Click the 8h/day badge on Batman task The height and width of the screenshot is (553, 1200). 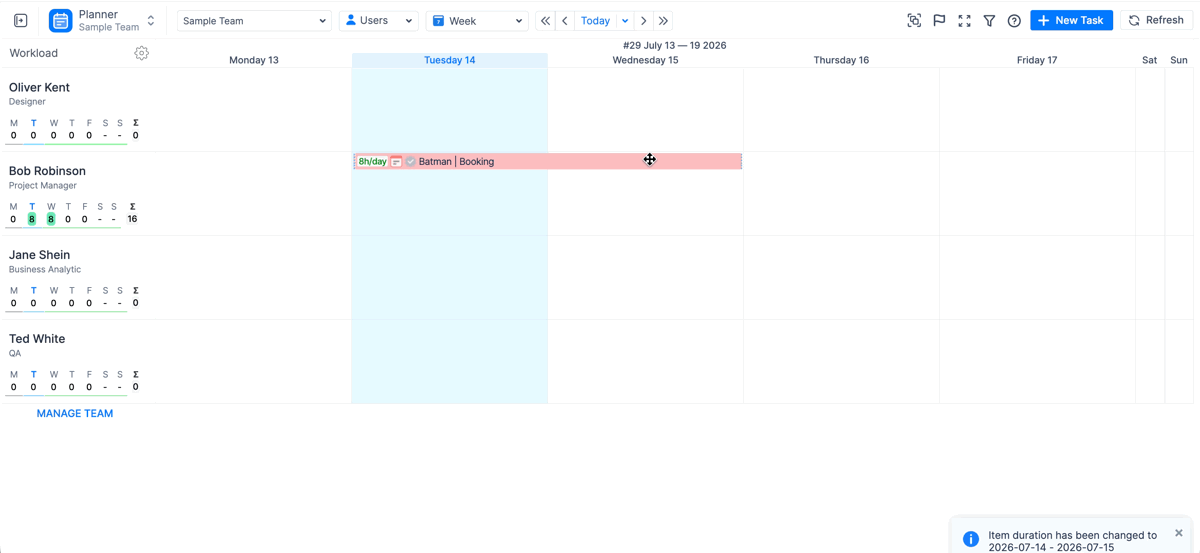(372, 161)
